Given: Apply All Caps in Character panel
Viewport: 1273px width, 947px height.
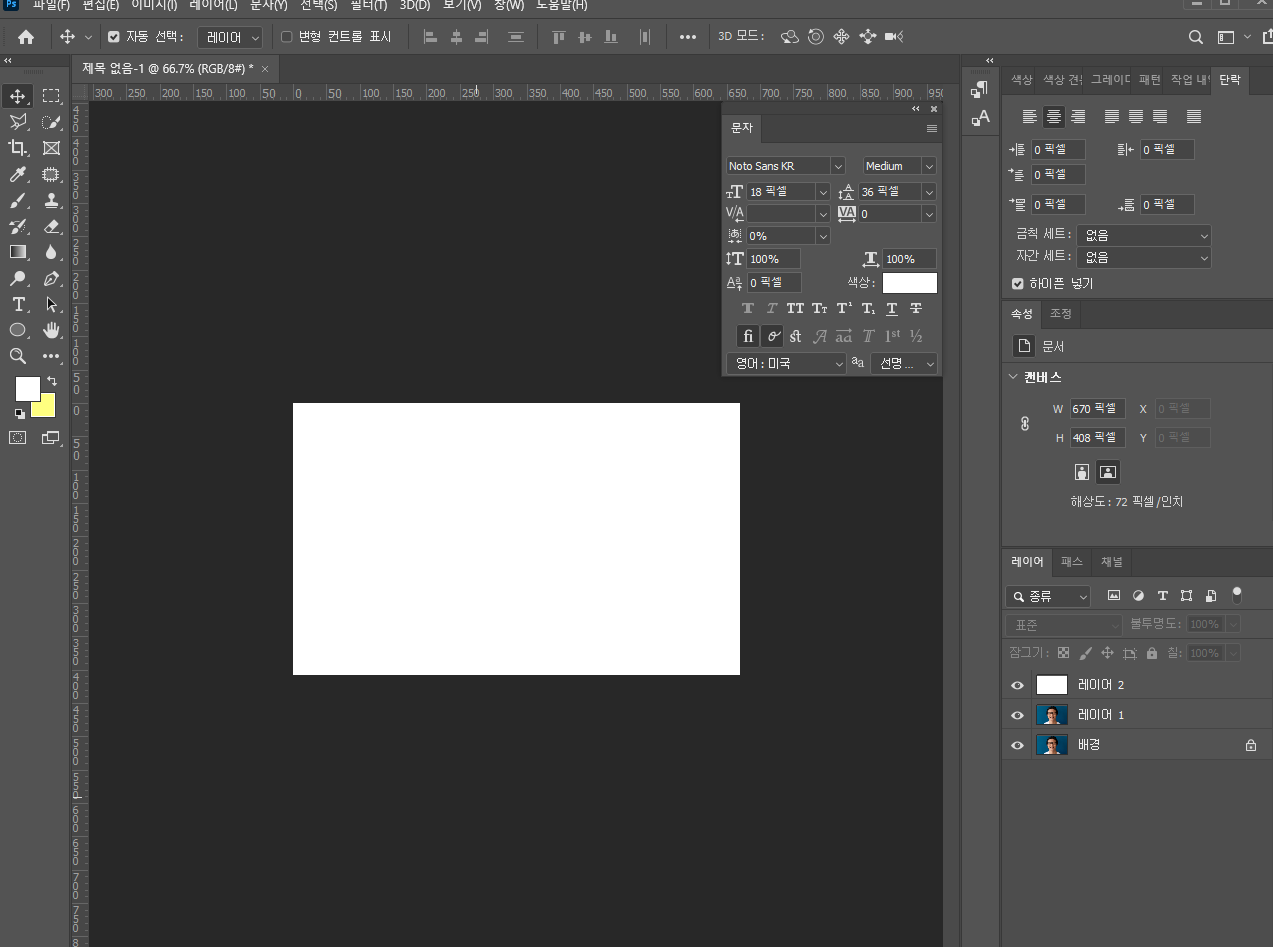Looking at the screenshot, I should [795, 309].
